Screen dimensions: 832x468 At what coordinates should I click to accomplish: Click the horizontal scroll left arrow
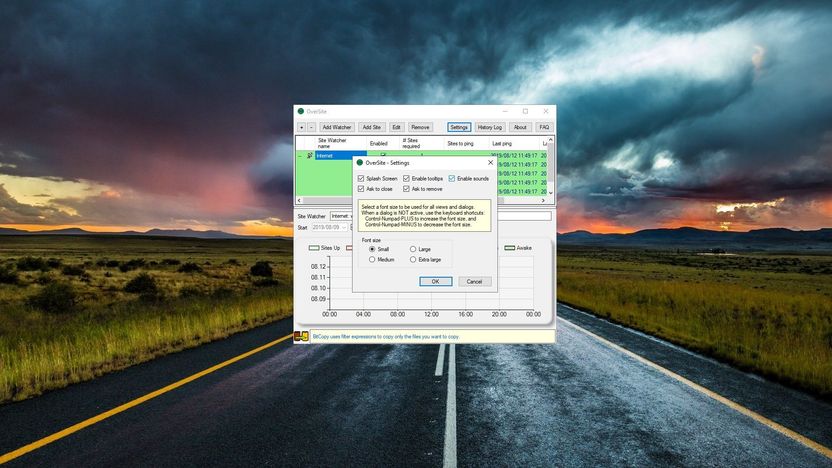click(x=299, y=201)
